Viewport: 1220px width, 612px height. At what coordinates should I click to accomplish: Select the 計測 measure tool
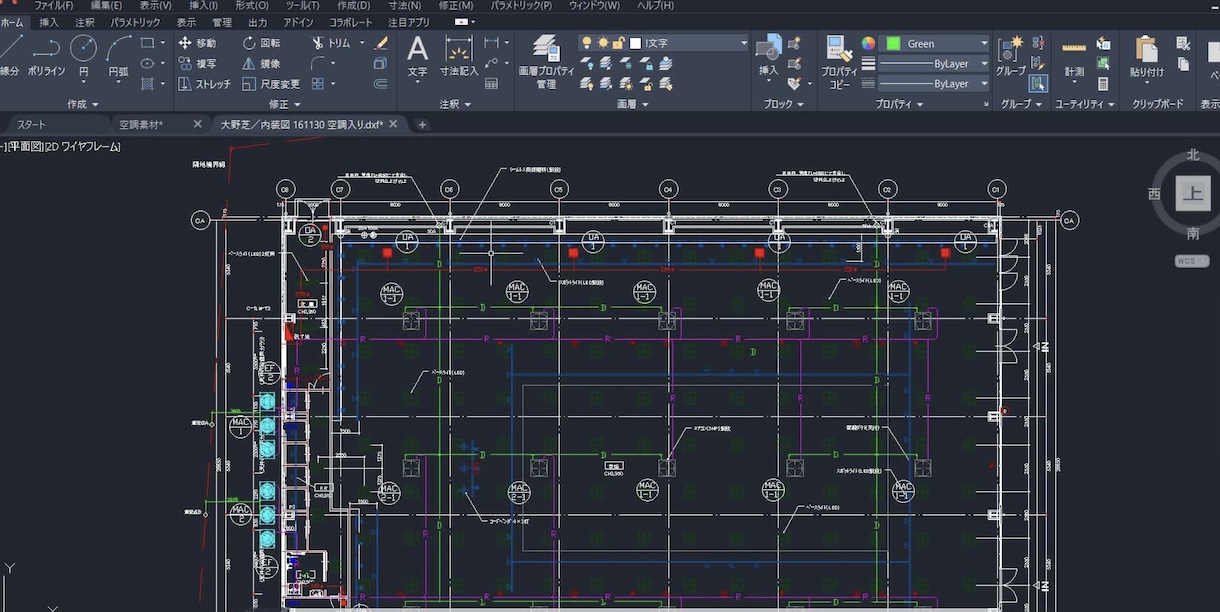1074,59
